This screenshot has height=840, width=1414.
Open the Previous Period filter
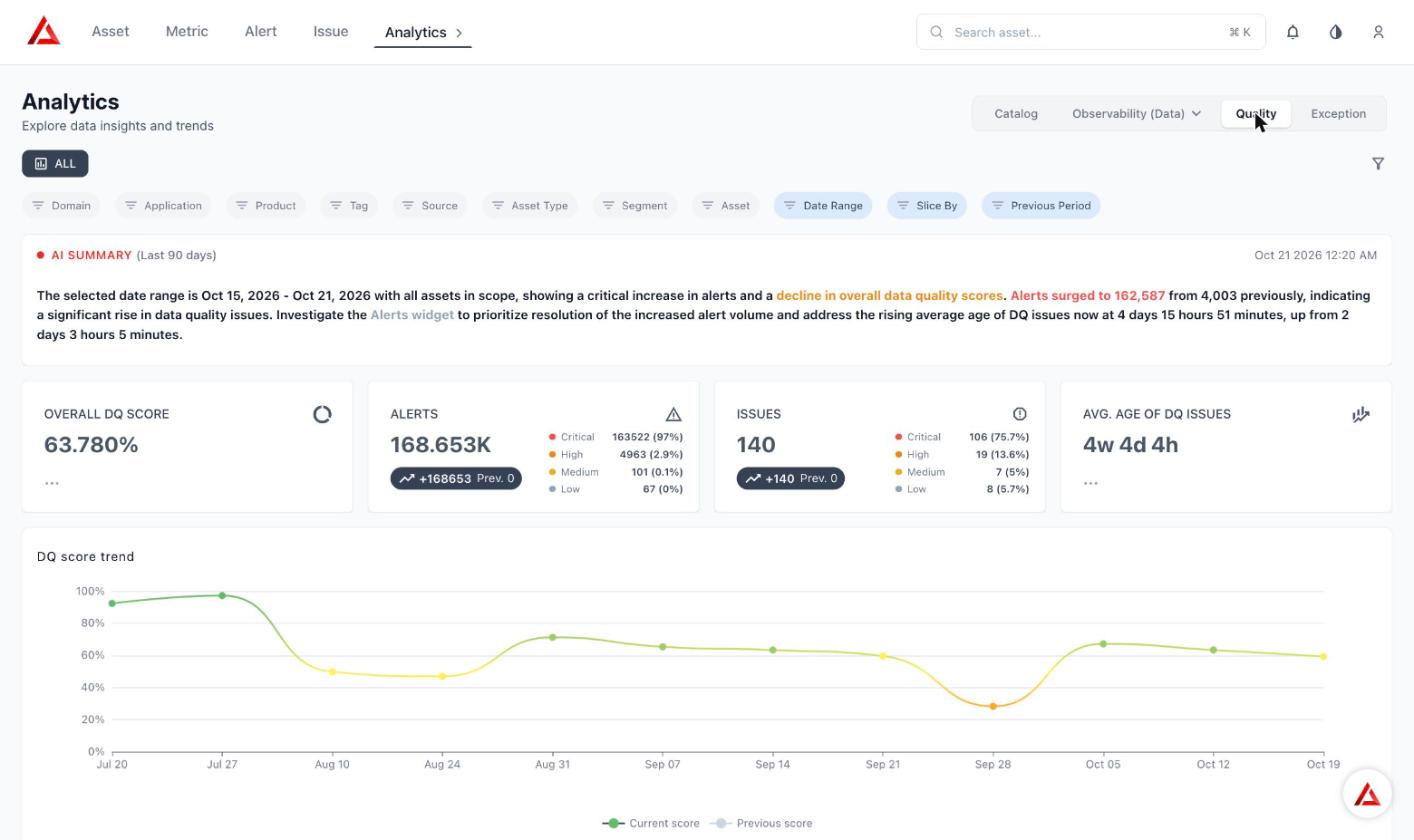[1041, 205]
